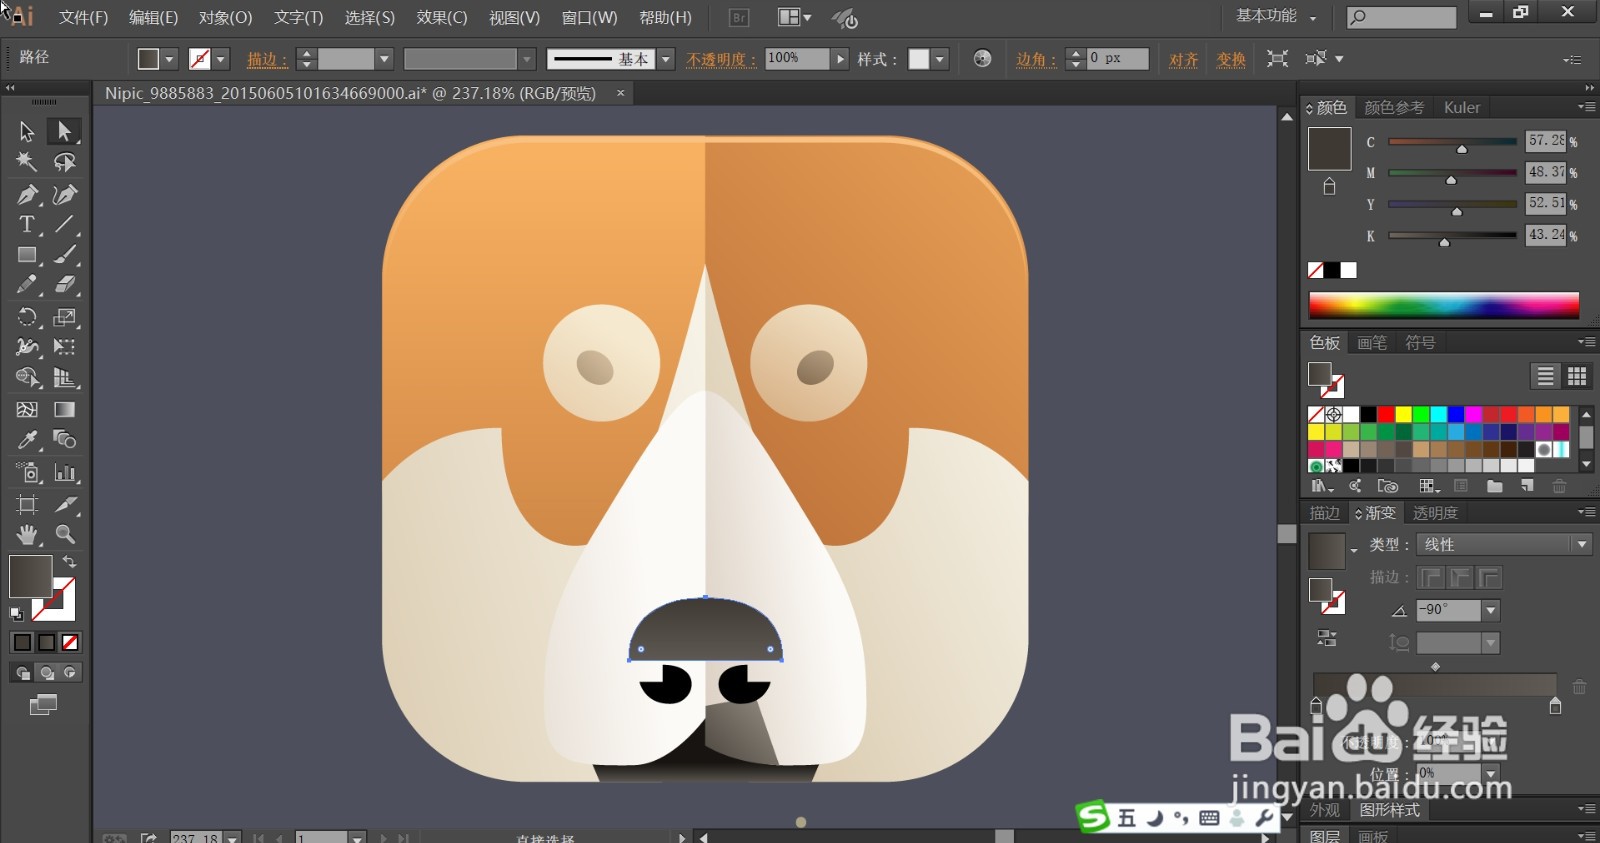Select the Rectangle tool

(27, 255)
